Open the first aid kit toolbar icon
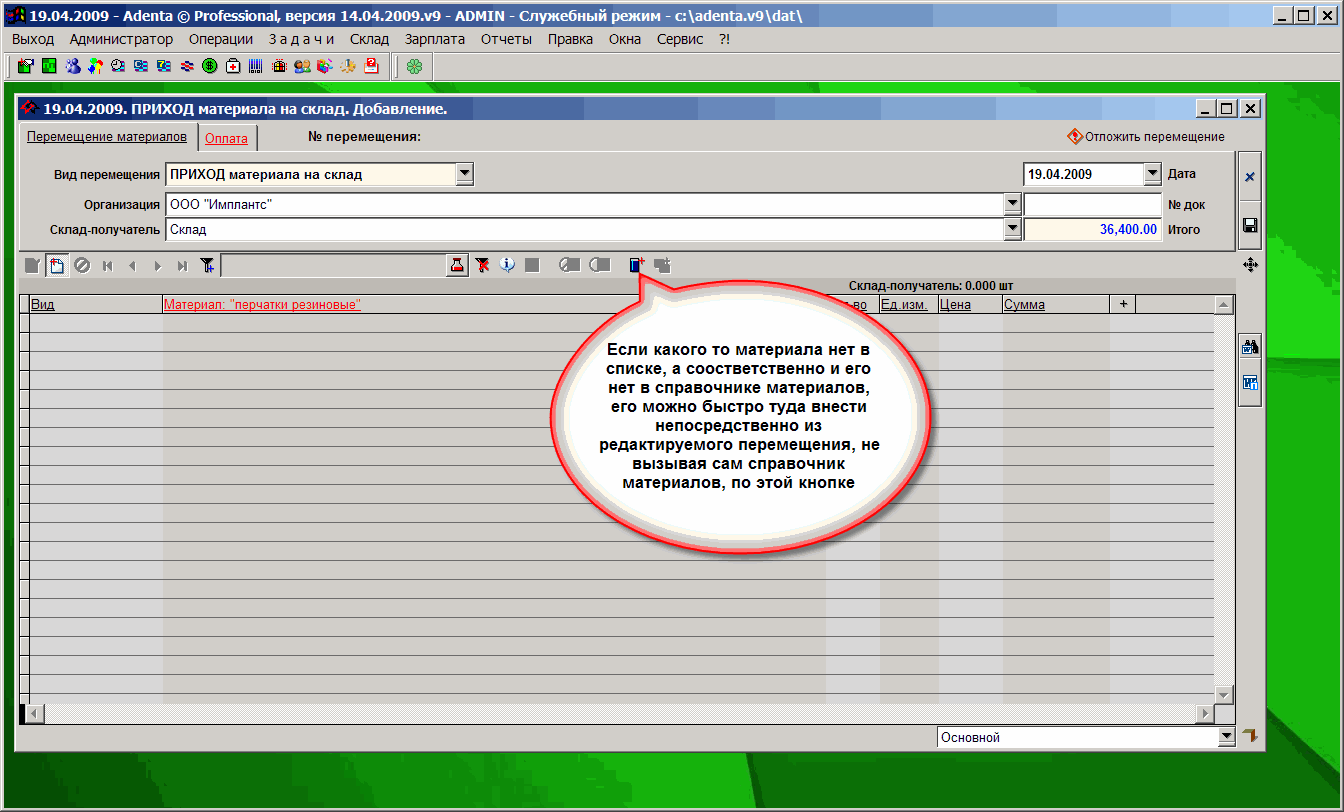This screenshot has height=812, width=1344. tap(233, 67)
